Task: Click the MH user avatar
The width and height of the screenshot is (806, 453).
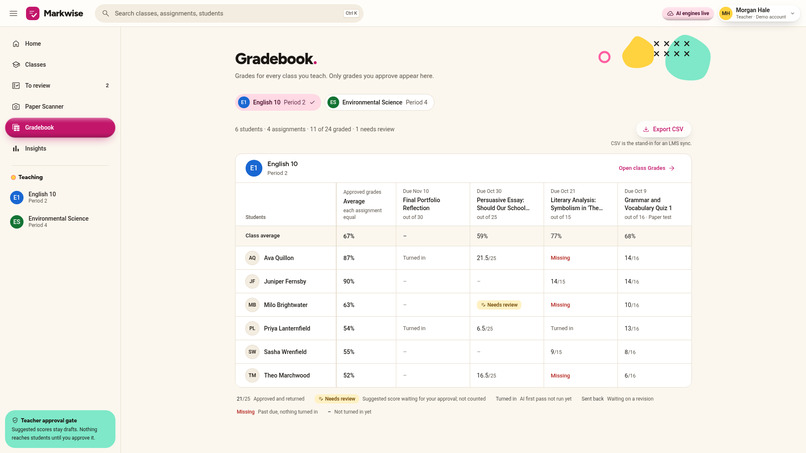Action: coord(725,13)
